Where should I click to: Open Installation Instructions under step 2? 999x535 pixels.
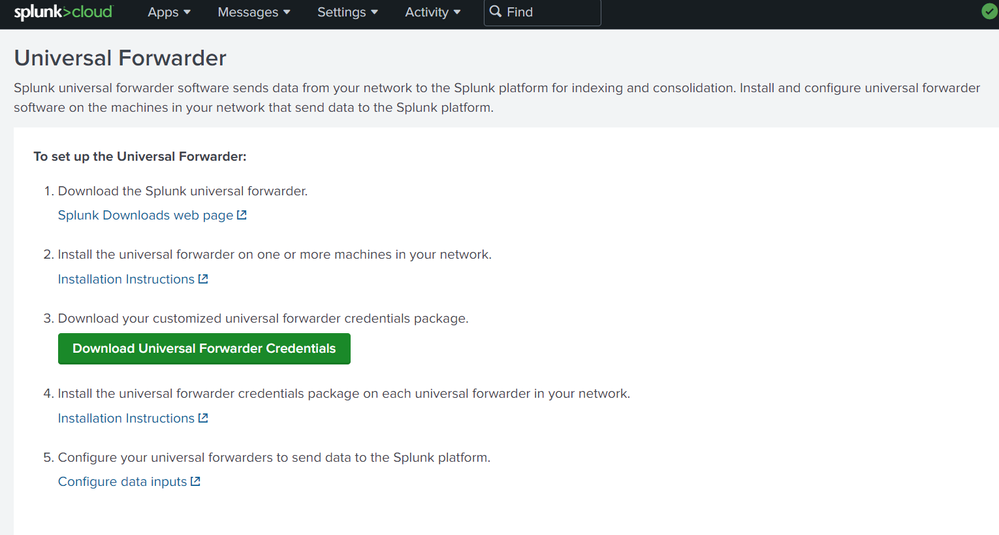click(126, 279)
